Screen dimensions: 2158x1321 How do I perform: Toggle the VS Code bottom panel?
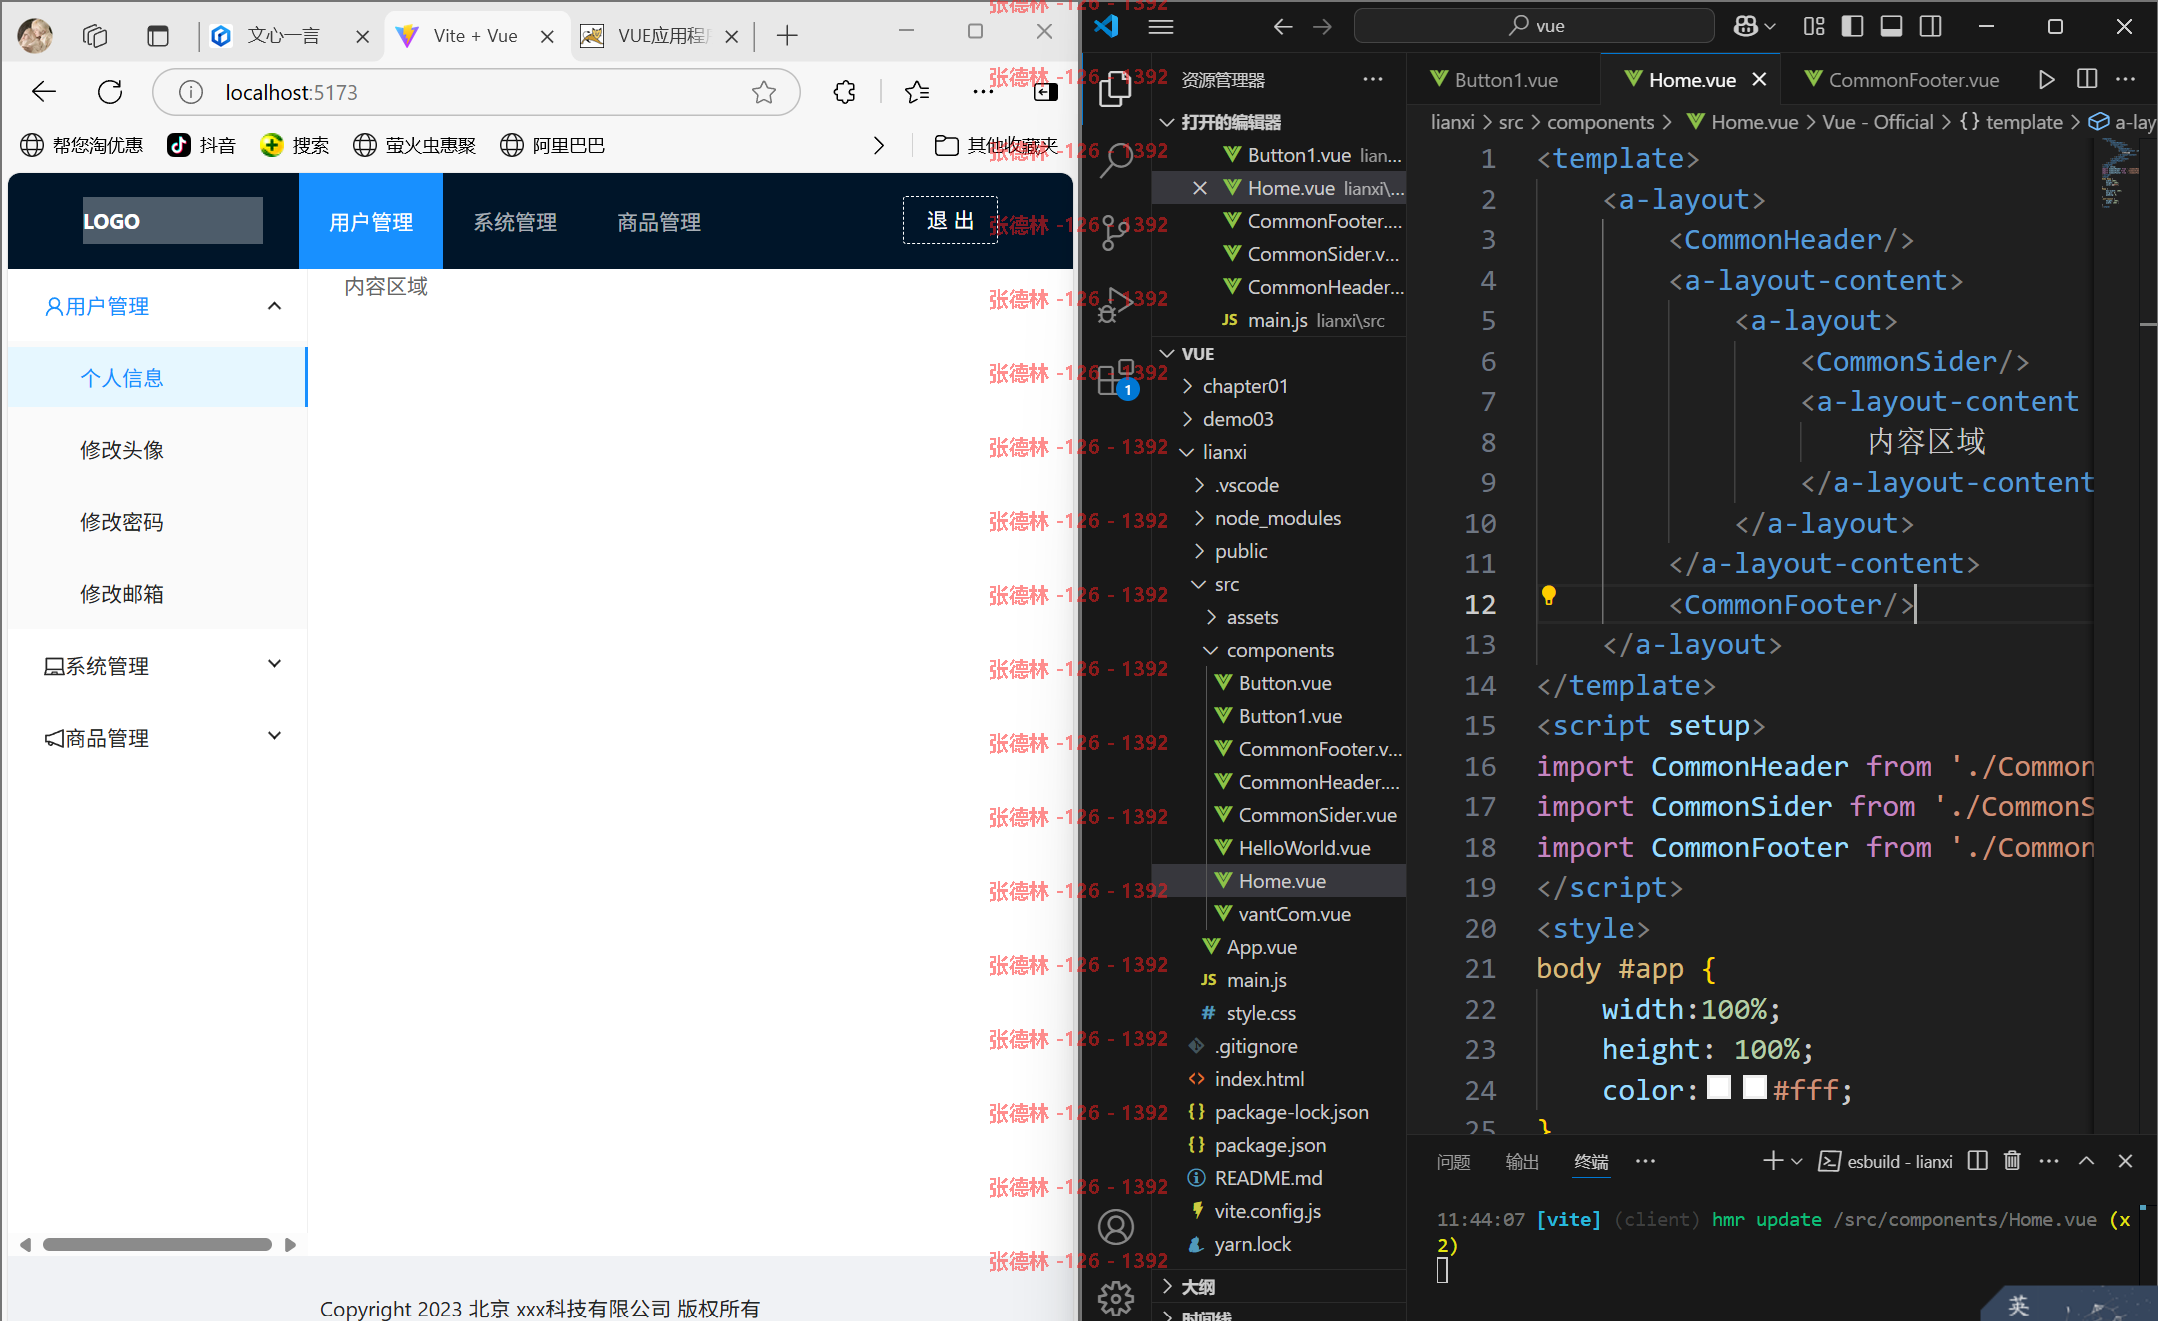coord(1891,27)
